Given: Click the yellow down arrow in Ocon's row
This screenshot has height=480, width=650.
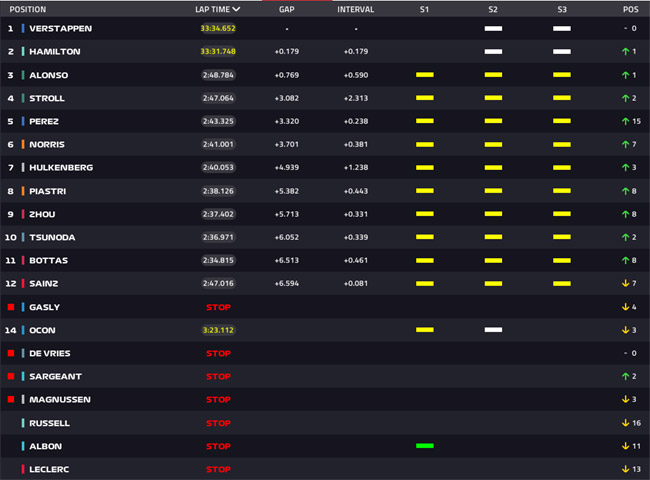Looking at the screenshot, I should tap(626, 330).
